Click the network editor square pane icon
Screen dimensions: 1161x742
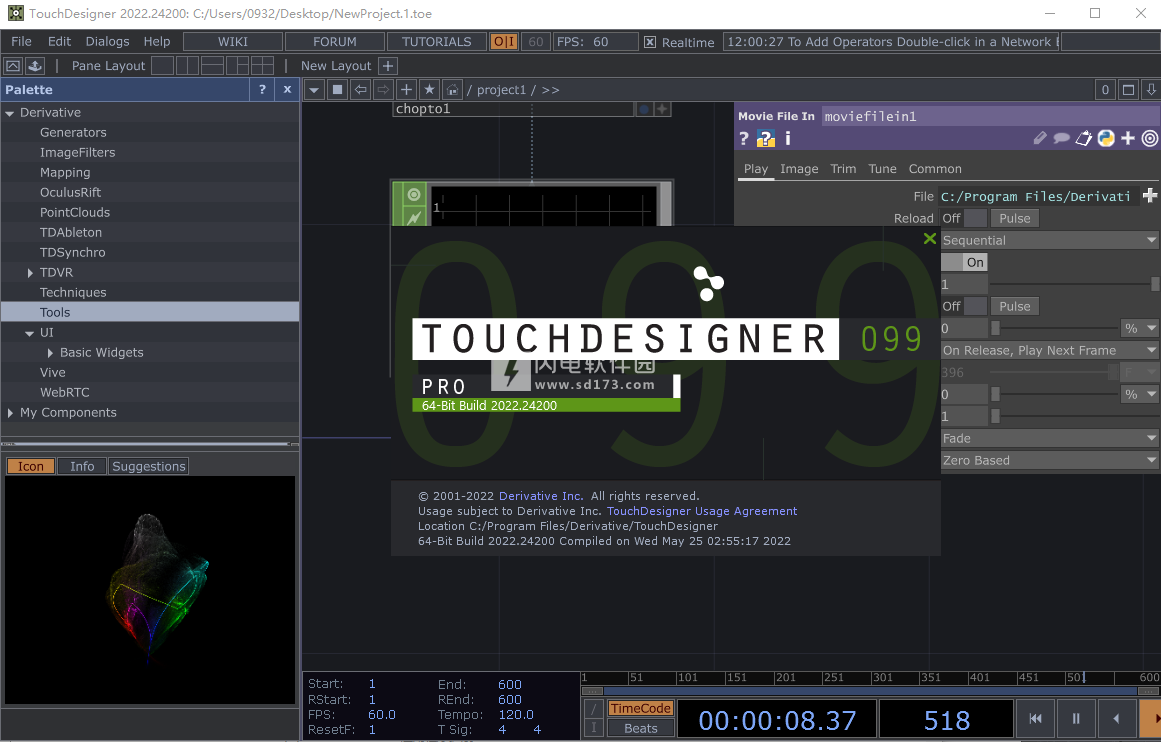[x=337, y=90]
